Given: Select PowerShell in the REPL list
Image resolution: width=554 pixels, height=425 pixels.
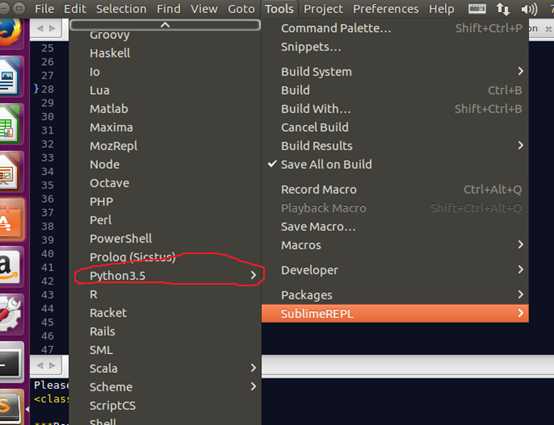Looking at the screenshot, I should (x=165, y=238).
